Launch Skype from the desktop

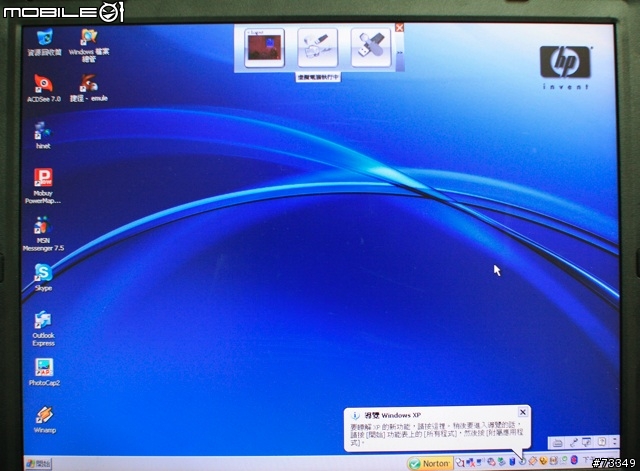click(x=43, y=278)
